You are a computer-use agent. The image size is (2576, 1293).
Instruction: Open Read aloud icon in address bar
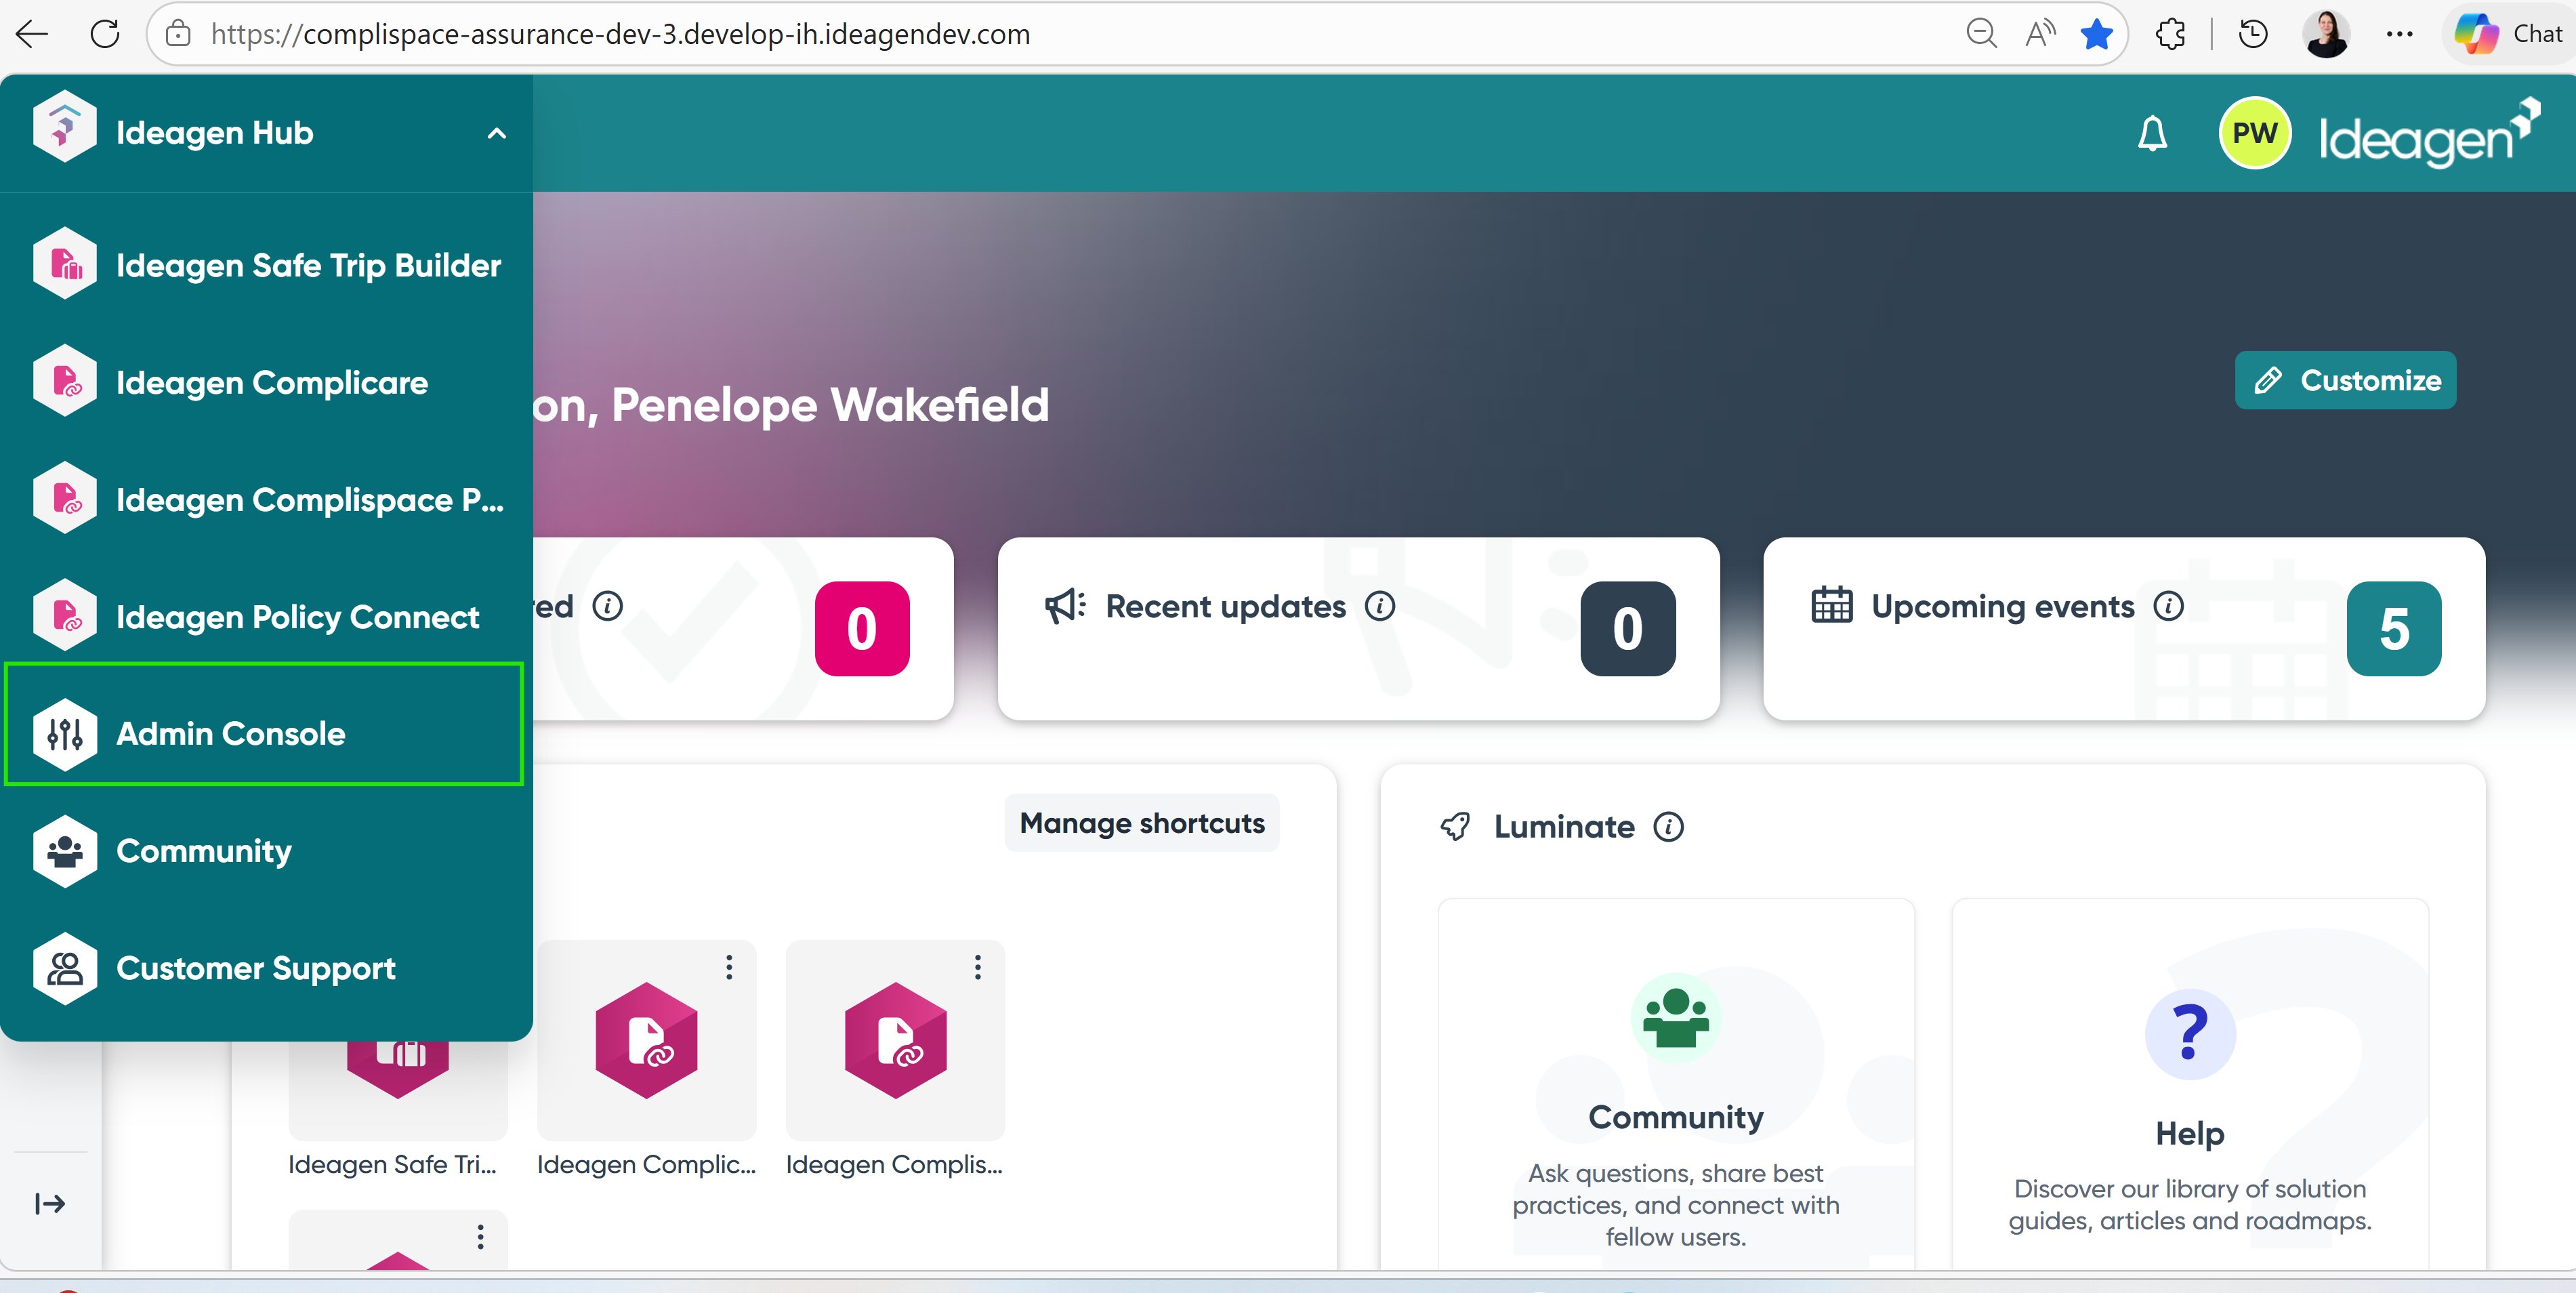(2039, 34)
